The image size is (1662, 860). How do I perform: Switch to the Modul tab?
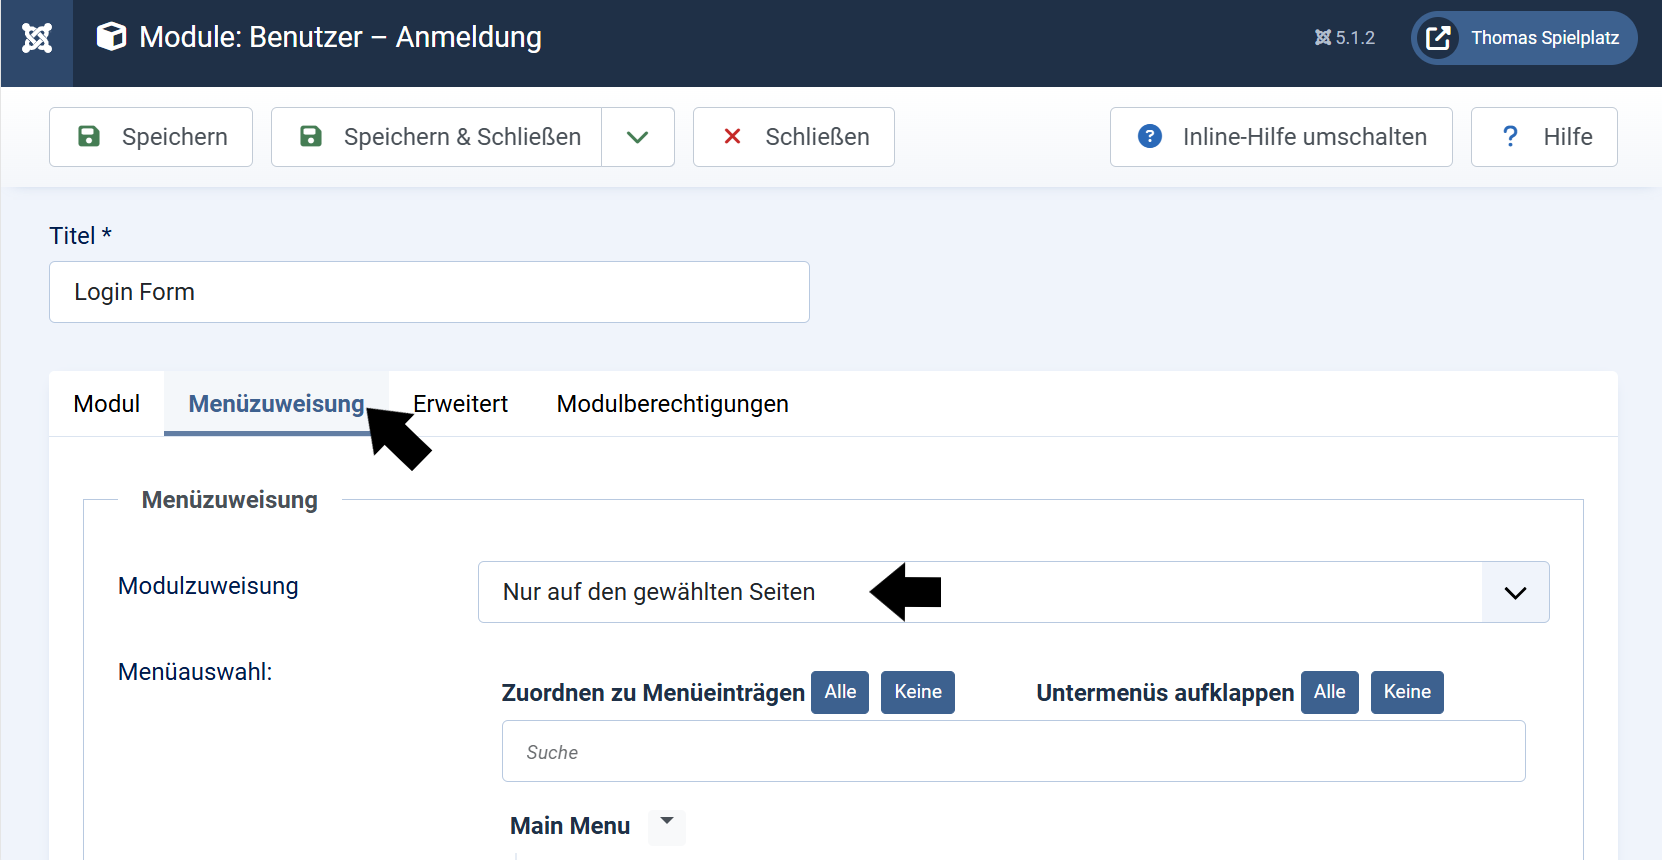[107, 404]
